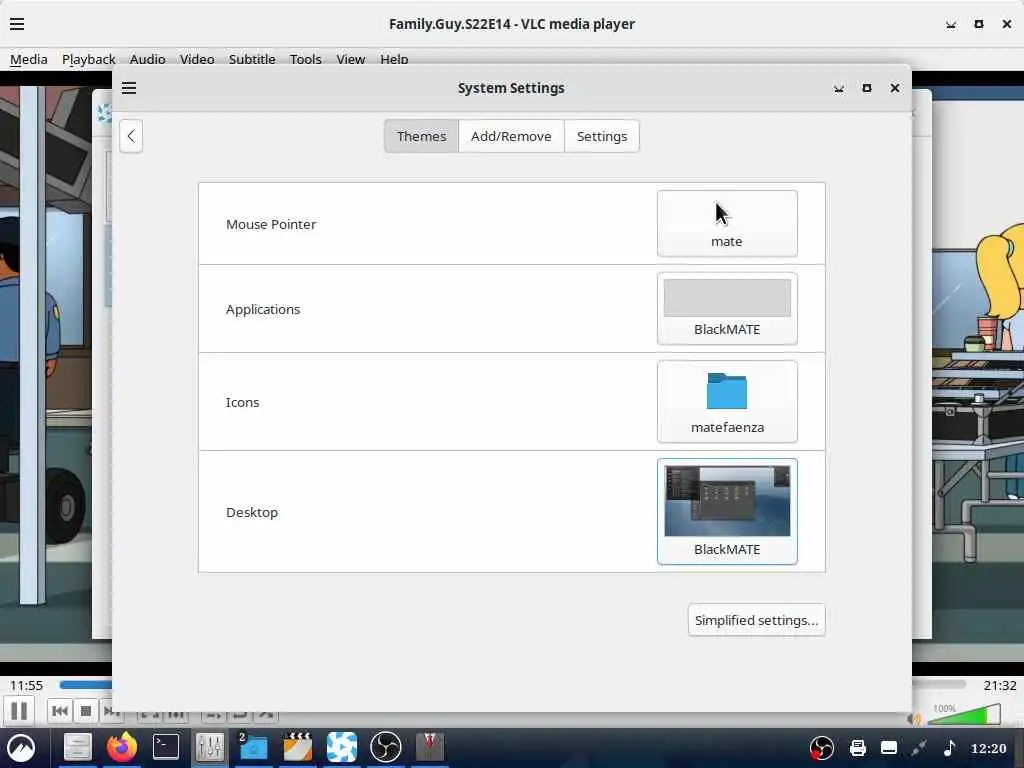Open the View menu in VLC
1024x768 pixels.
coord(351,59)
